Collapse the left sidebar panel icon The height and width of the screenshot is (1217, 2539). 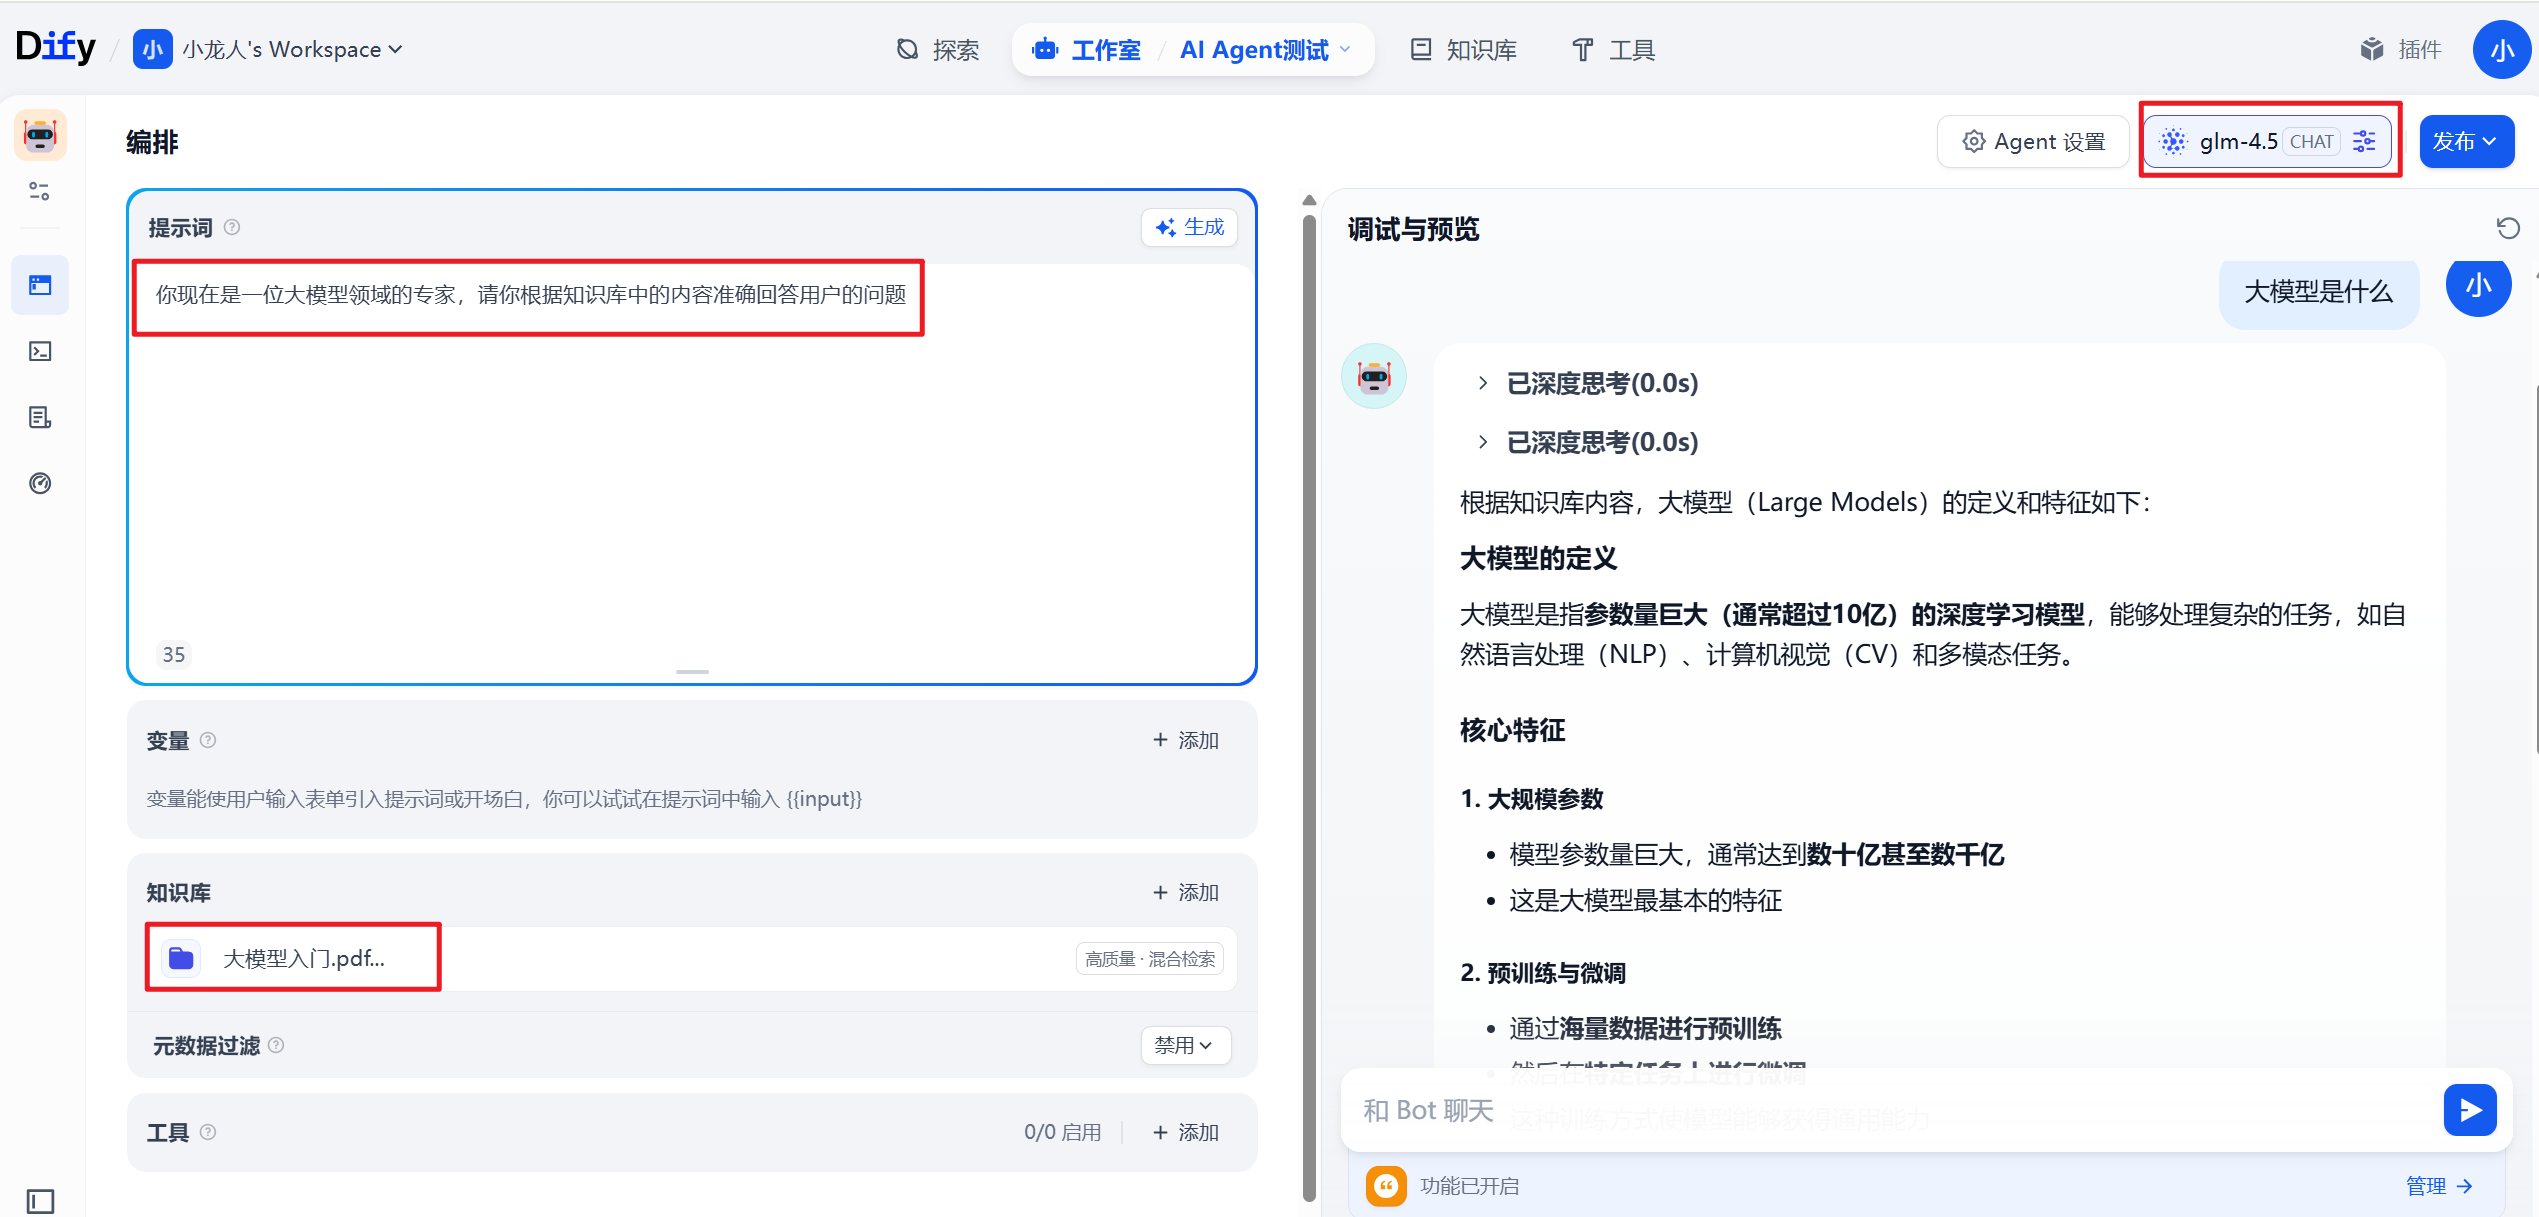click(x=40, y=1200)
